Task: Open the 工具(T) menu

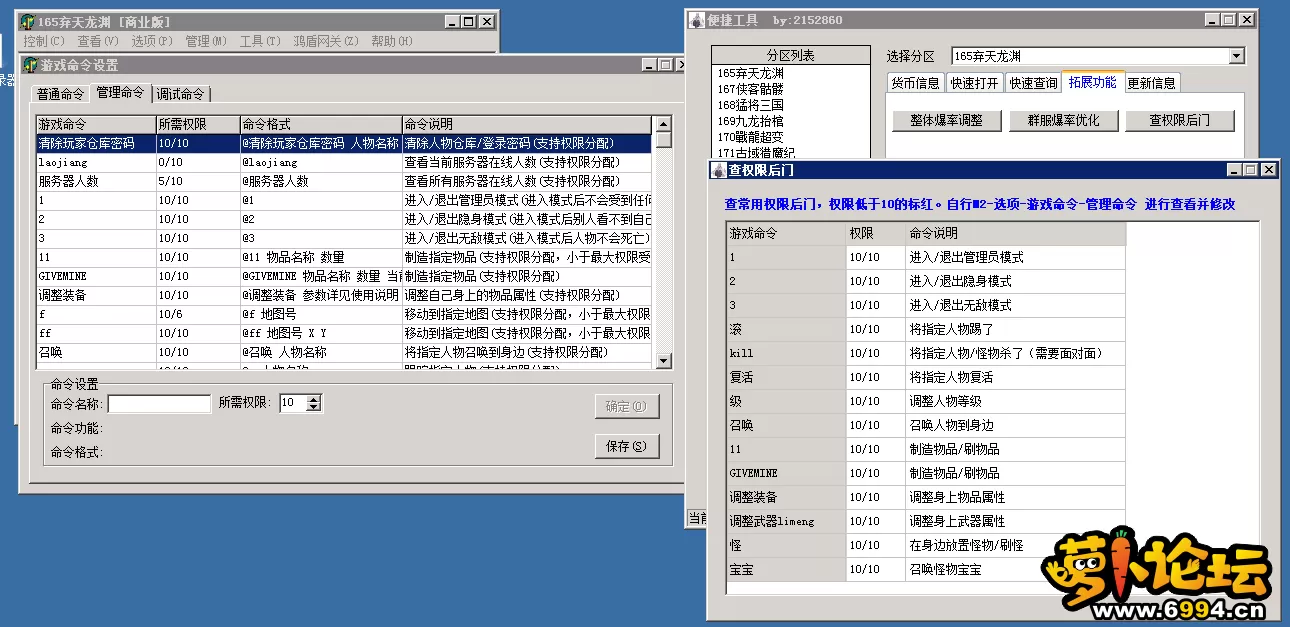Action: tap(259, 41)
